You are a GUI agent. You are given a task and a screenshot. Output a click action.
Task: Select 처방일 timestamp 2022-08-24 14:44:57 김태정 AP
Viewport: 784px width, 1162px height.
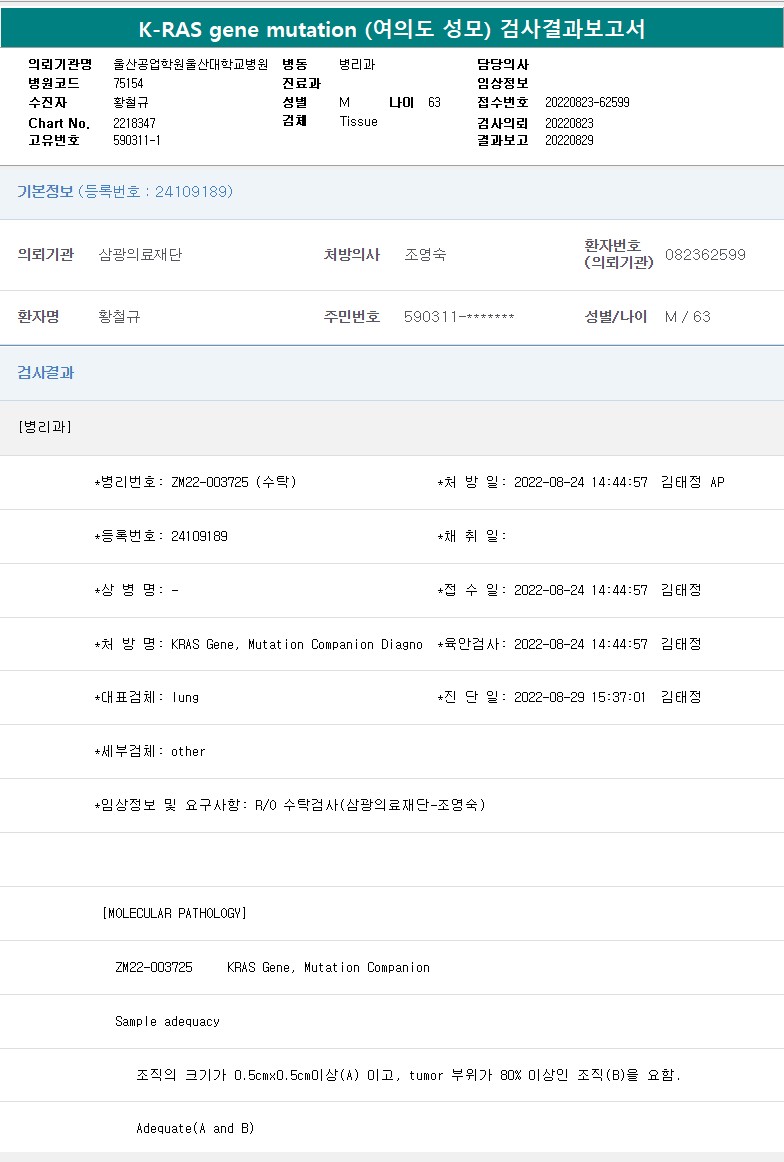tap(619, 482)
